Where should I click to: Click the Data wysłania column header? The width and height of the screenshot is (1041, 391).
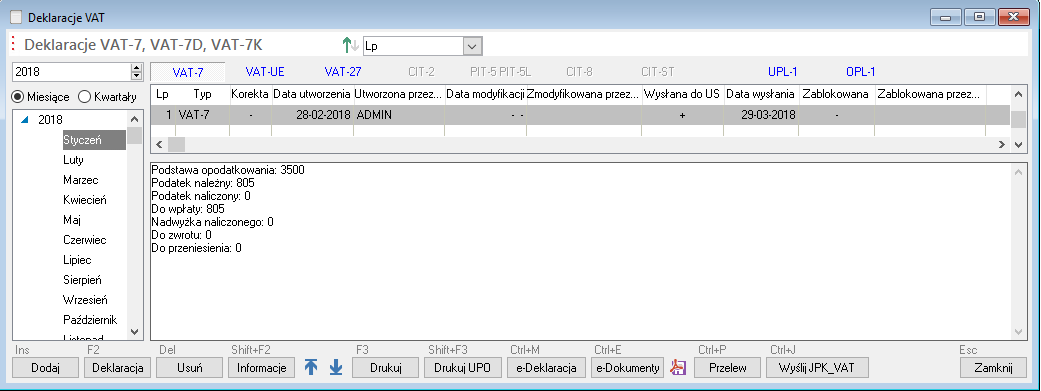pyautogui.click(x=761, y=95)
